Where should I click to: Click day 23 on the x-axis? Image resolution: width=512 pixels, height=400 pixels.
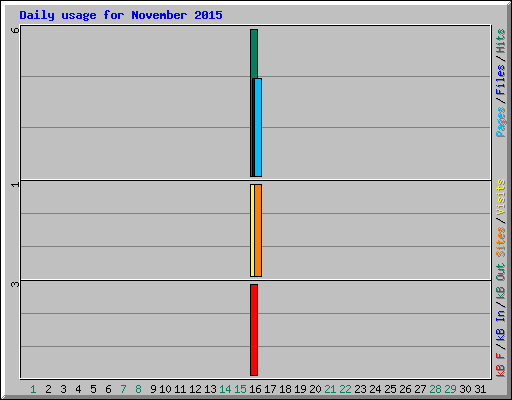[x=360, y=389]
